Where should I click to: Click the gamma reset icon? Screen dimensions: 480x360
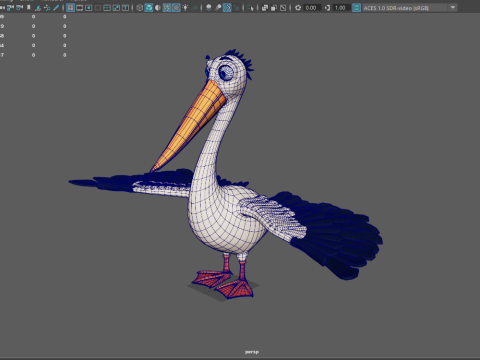pyautogui.click(x=327, y=8)
